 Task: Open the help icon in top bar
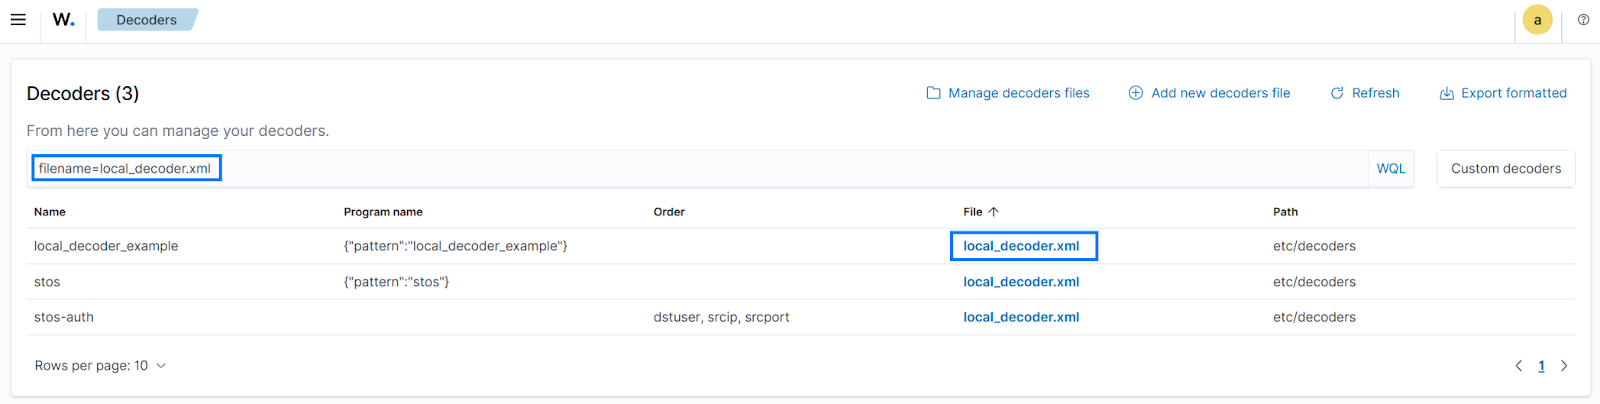[x=1583, y=20]
